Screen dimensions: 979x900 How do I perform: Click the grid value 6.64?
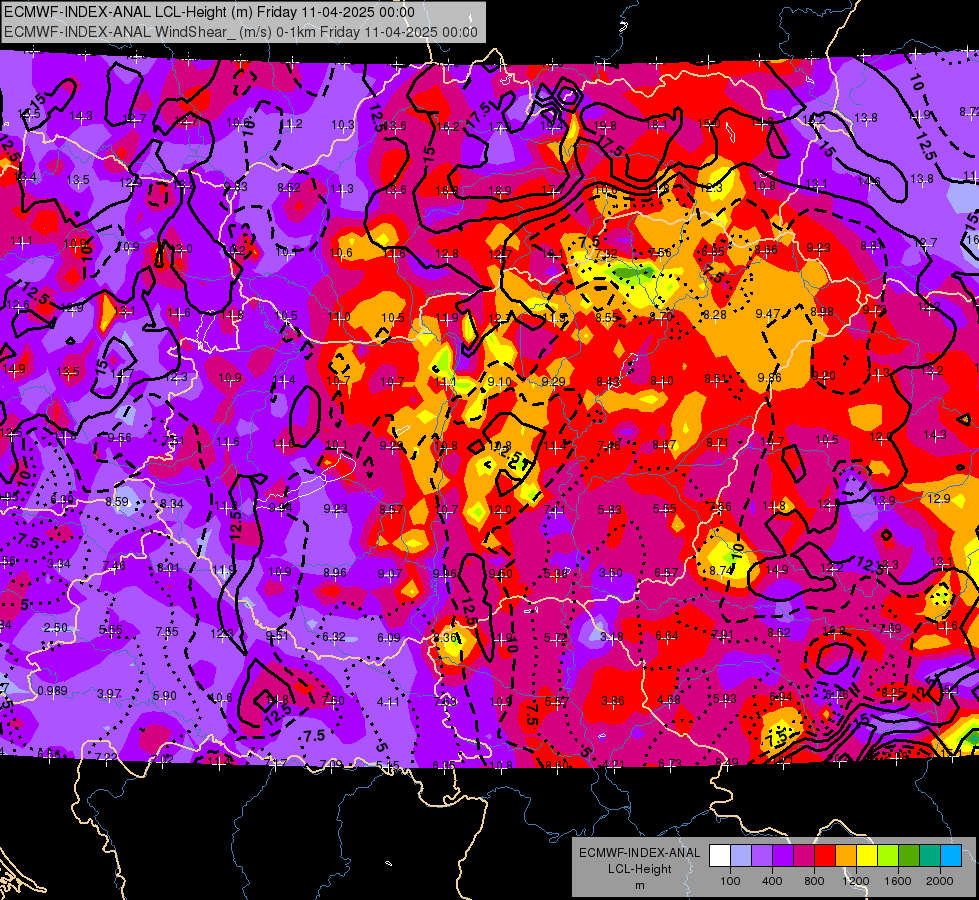667,636
